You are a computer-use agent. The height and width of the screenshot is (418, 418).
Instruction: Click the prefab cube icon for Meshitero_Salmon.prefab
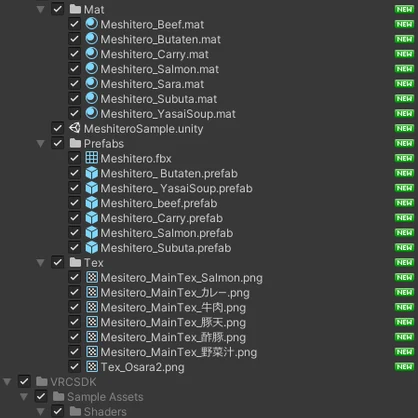point(92,233)
